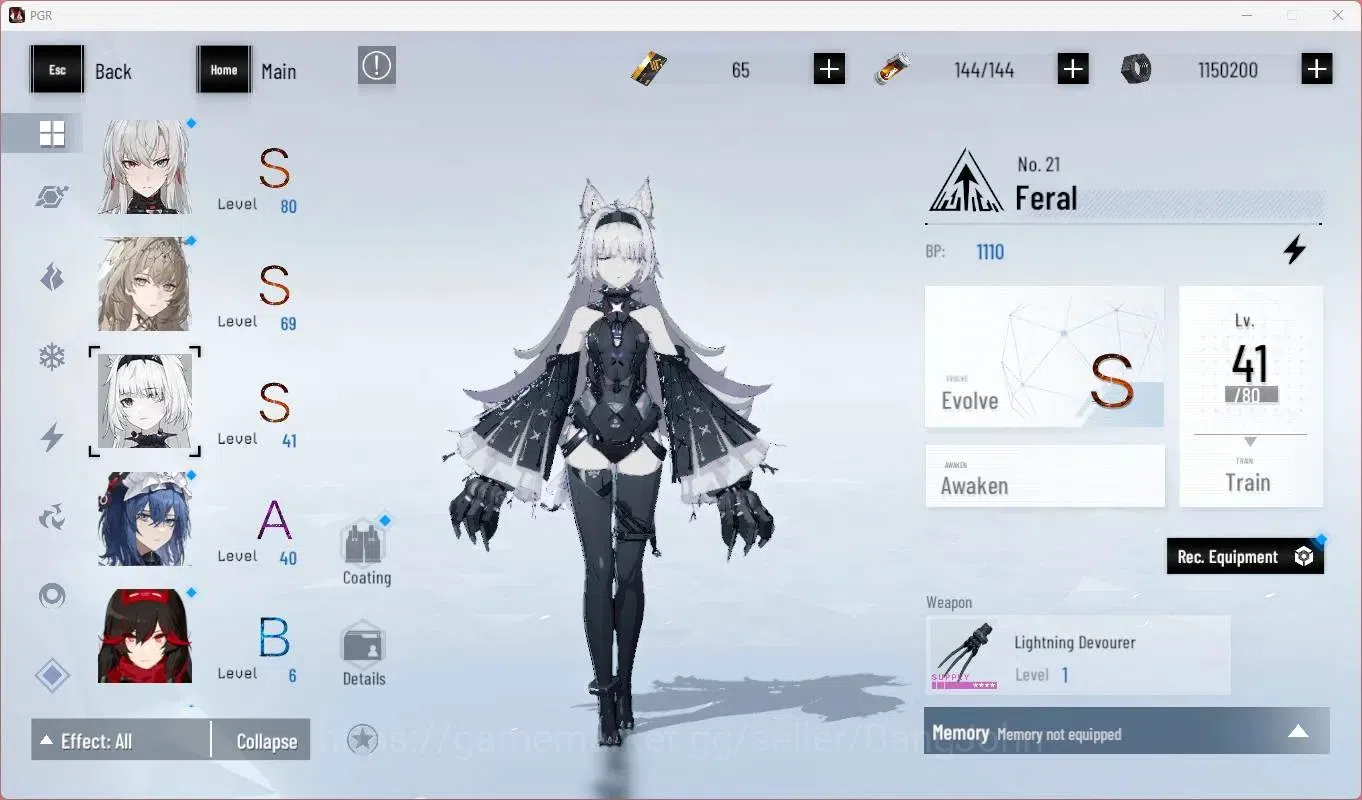Open the Effect: All filter dropdown
Image resolution: width=1362 pixels, height=800 pixels.
pyautogui.click(x=120, y=741)
